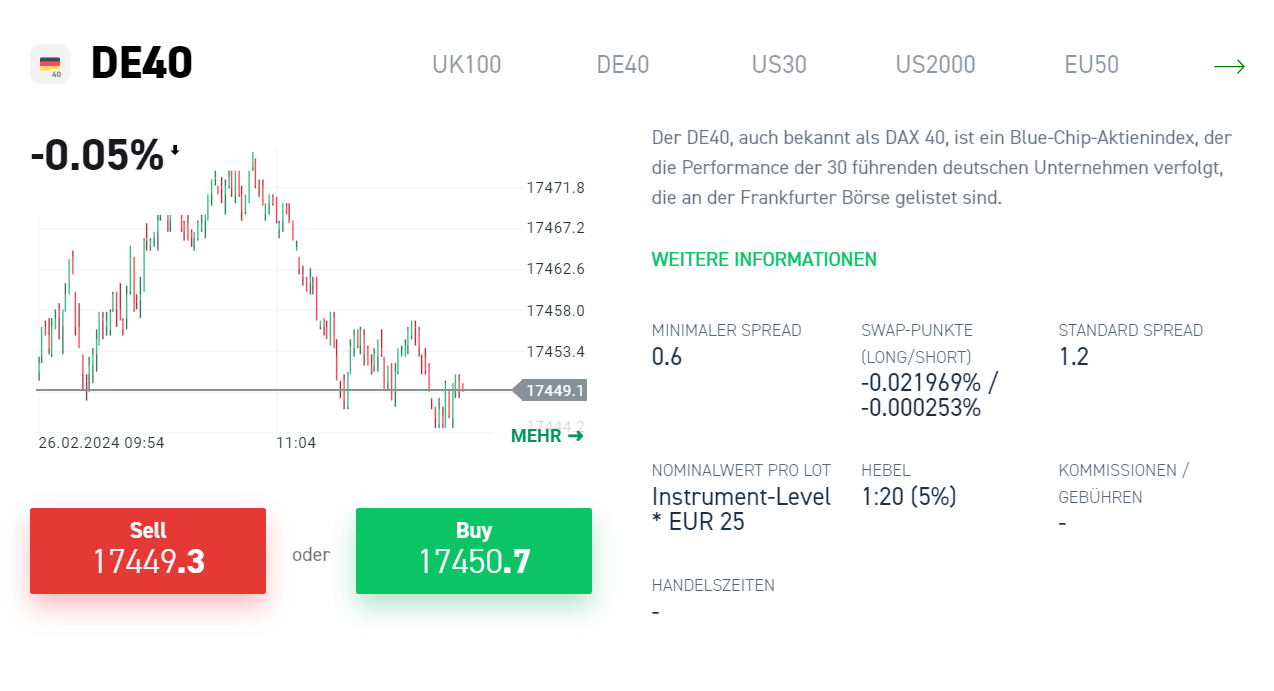The height and width of the screenshot is (691, 1274).
Task: Click the Buy button showing 17450.7
Action: pos(473,550)
